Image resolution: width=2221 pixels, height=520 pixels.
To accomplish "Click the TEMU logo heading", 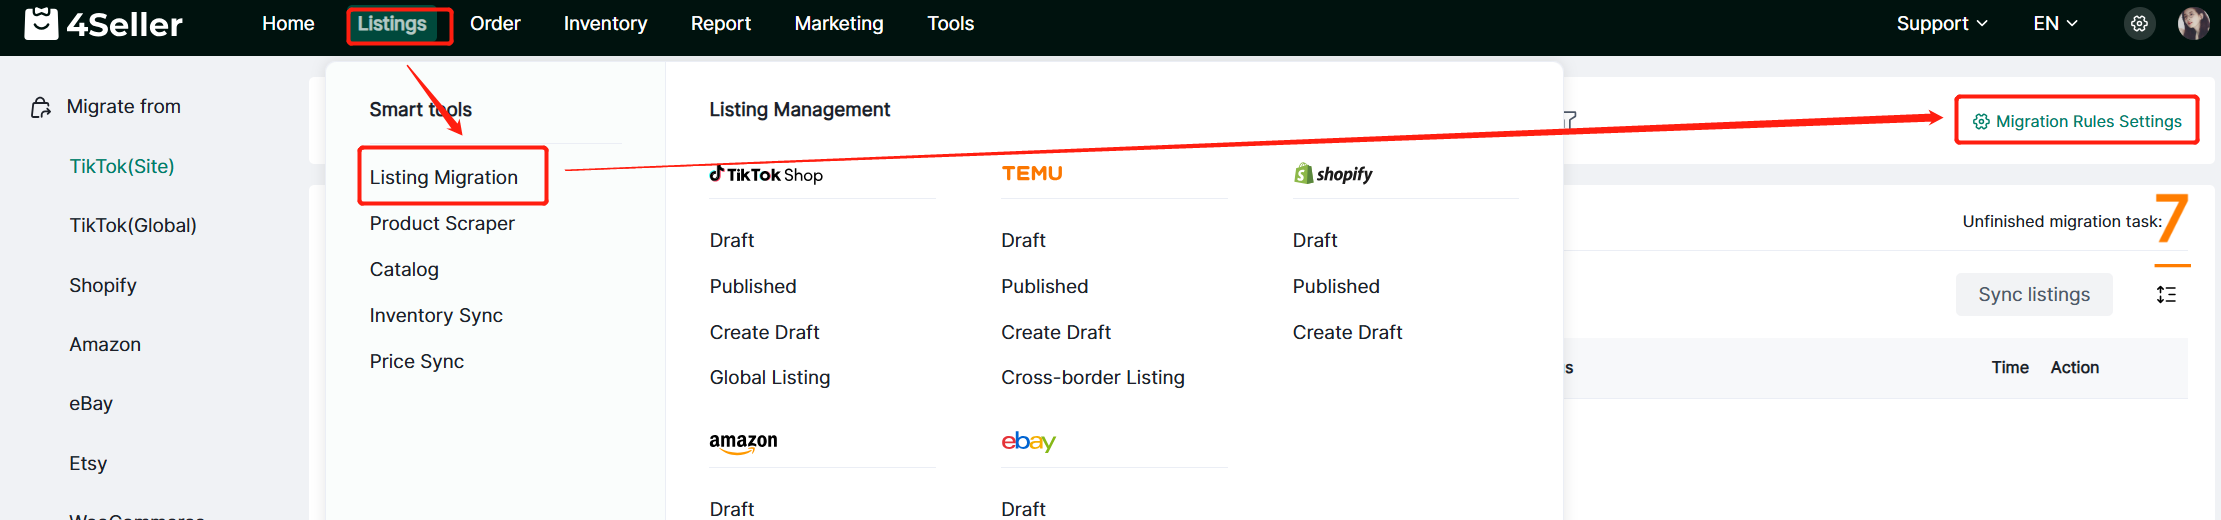I will tap(1032, 174).
